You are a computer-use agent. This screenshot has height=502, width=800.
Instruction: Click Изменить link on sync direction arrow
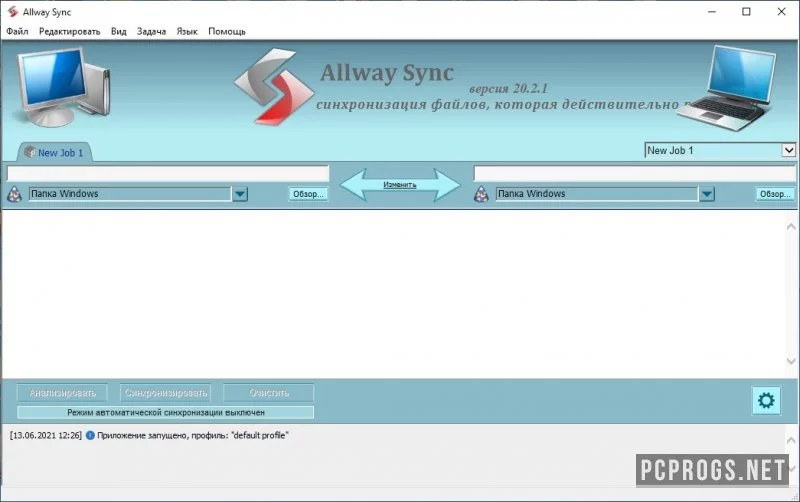(x=400, y=185)
